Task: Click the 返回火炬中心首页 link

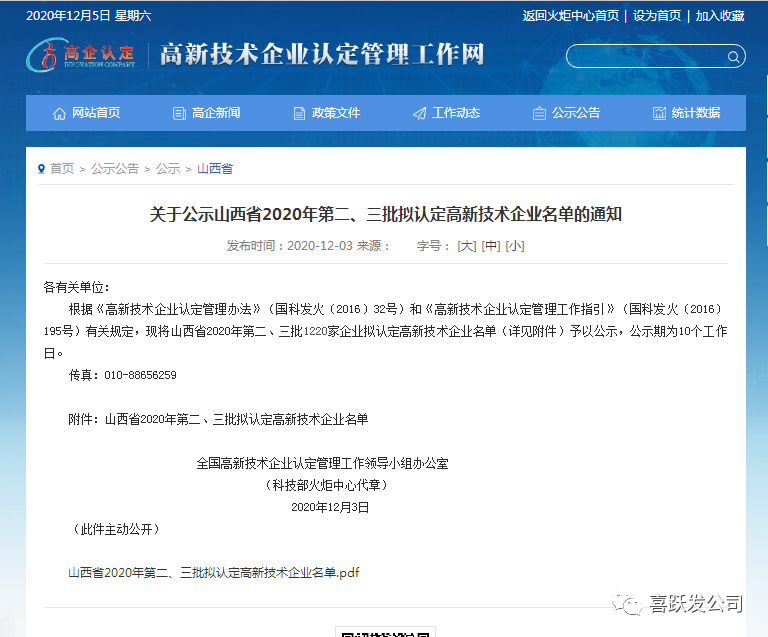Action: click(571, 16)
